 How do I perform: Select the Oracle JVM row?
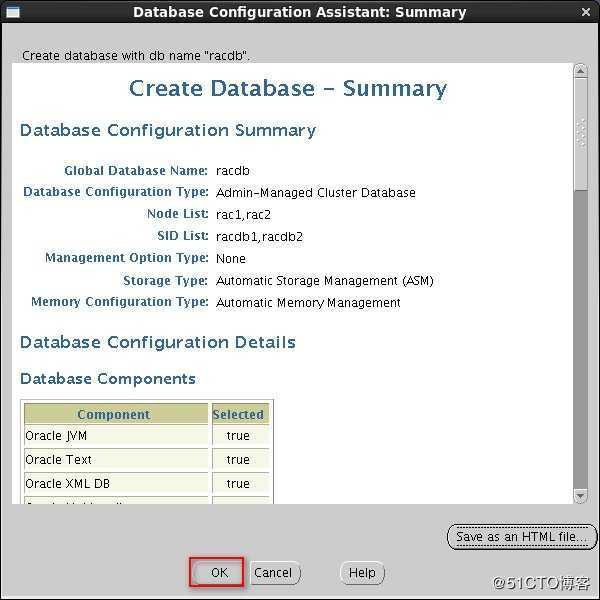(147, 436)
